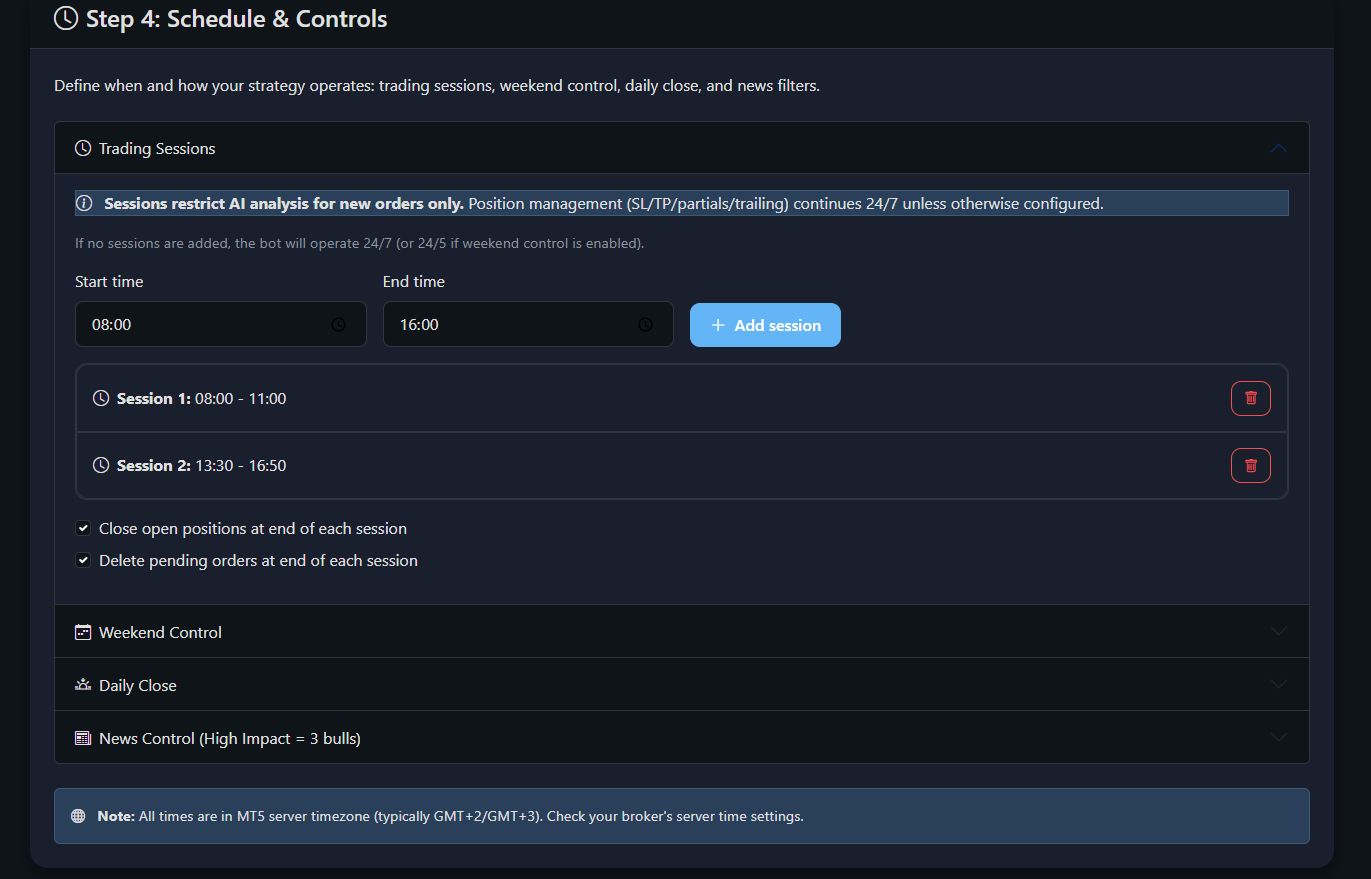1371x879 pixels.
Task: Click the 'If no sessions are added' hint
Action: click(360, 243)
